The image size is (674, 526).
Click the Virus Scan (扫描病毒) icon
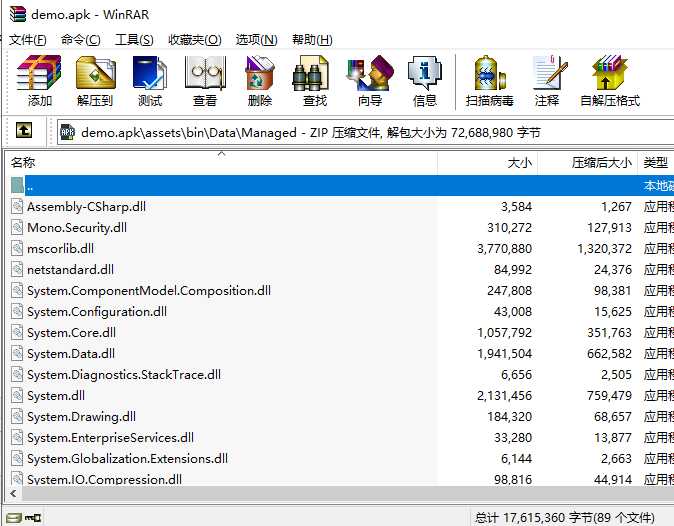point(490,81)
